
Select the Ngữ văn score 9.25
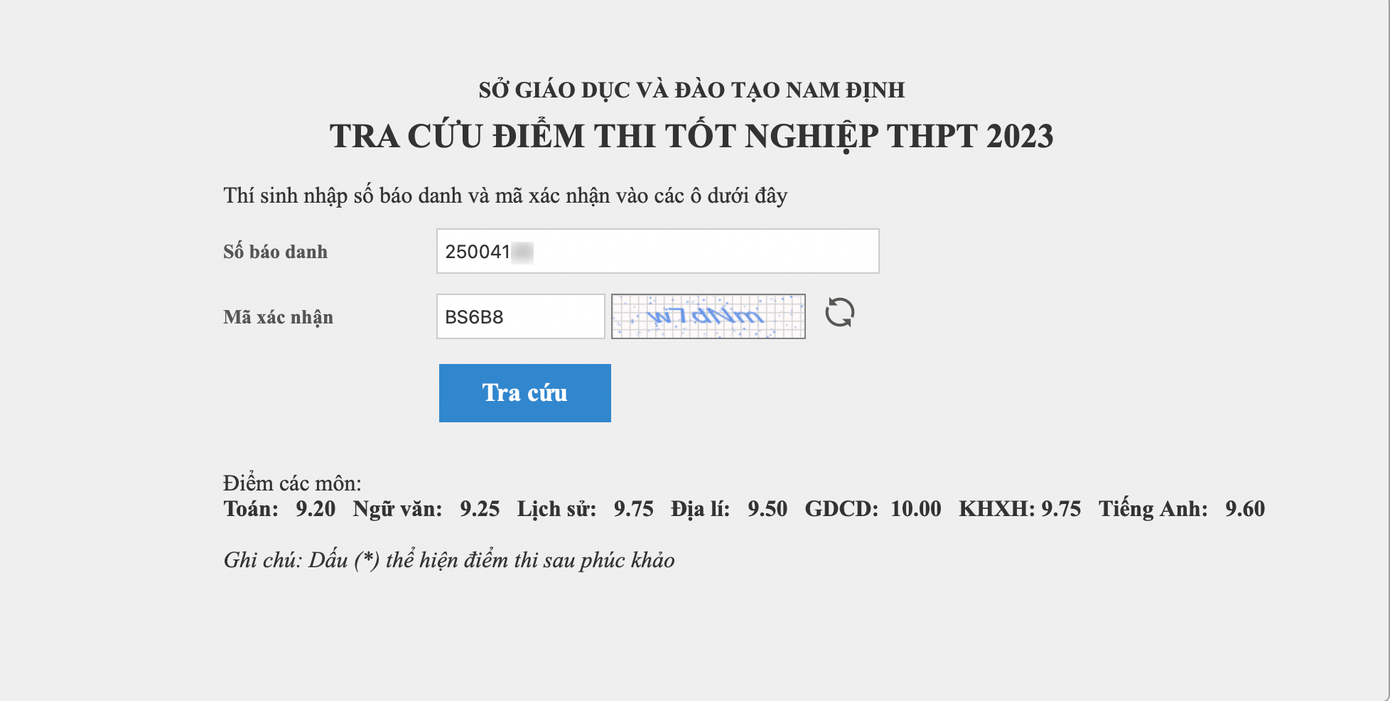479,509
